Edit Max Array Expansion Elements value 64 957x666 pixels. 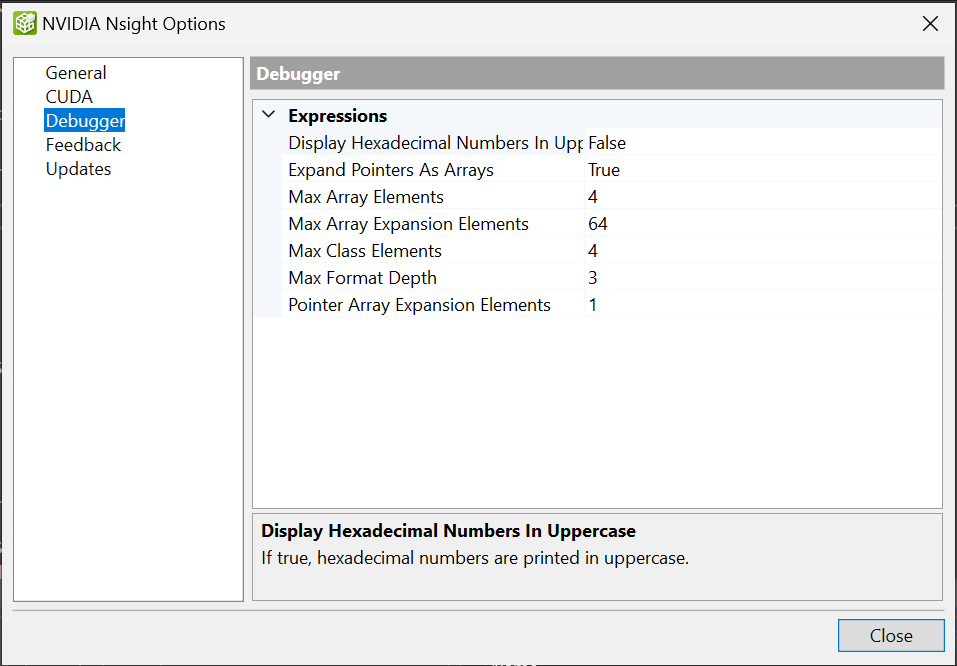(x=760, y=224)
